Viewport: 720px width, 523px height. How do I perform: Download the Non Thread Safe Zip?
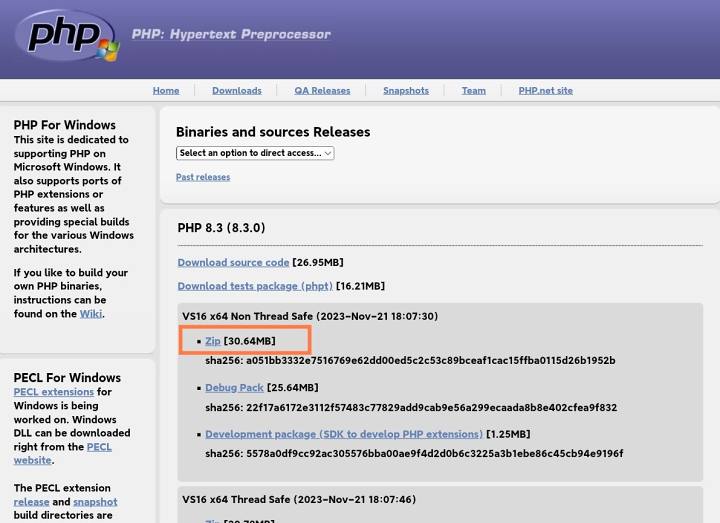coord(212,341)
